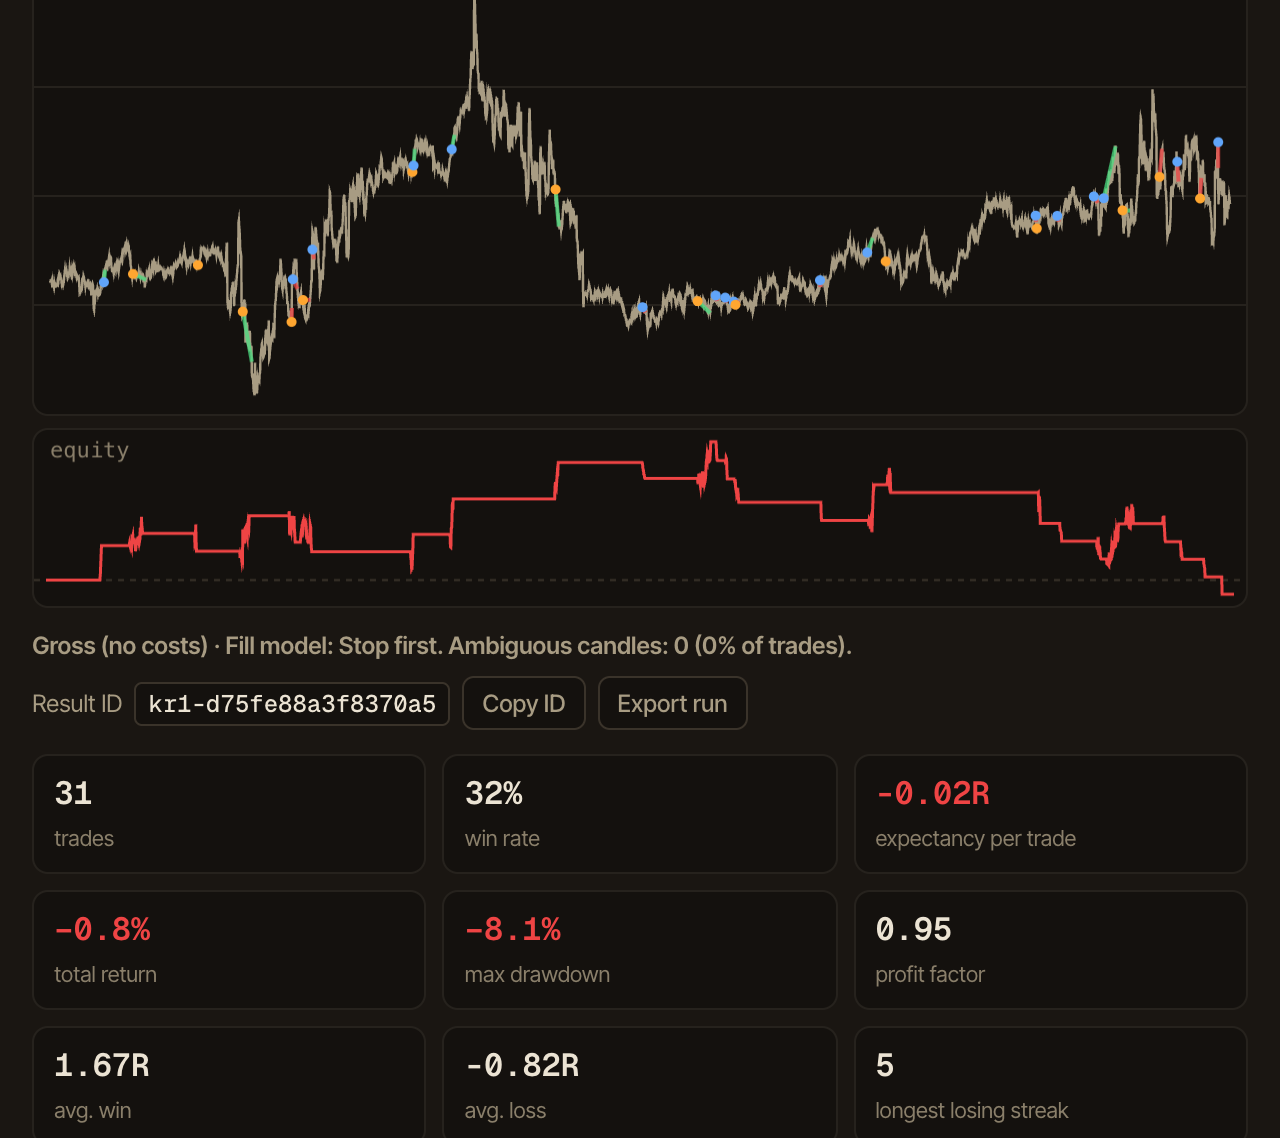
Task: Click the '32%' win rate value
Action: coord(494,794)
